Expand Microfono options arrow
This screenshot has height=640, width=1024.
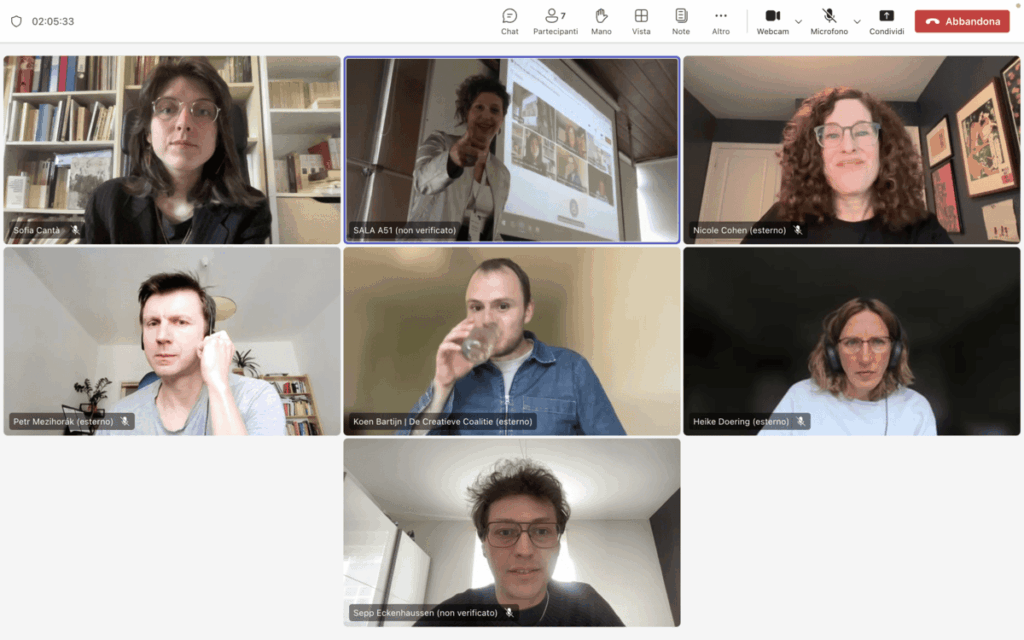[x=857, y=22]
